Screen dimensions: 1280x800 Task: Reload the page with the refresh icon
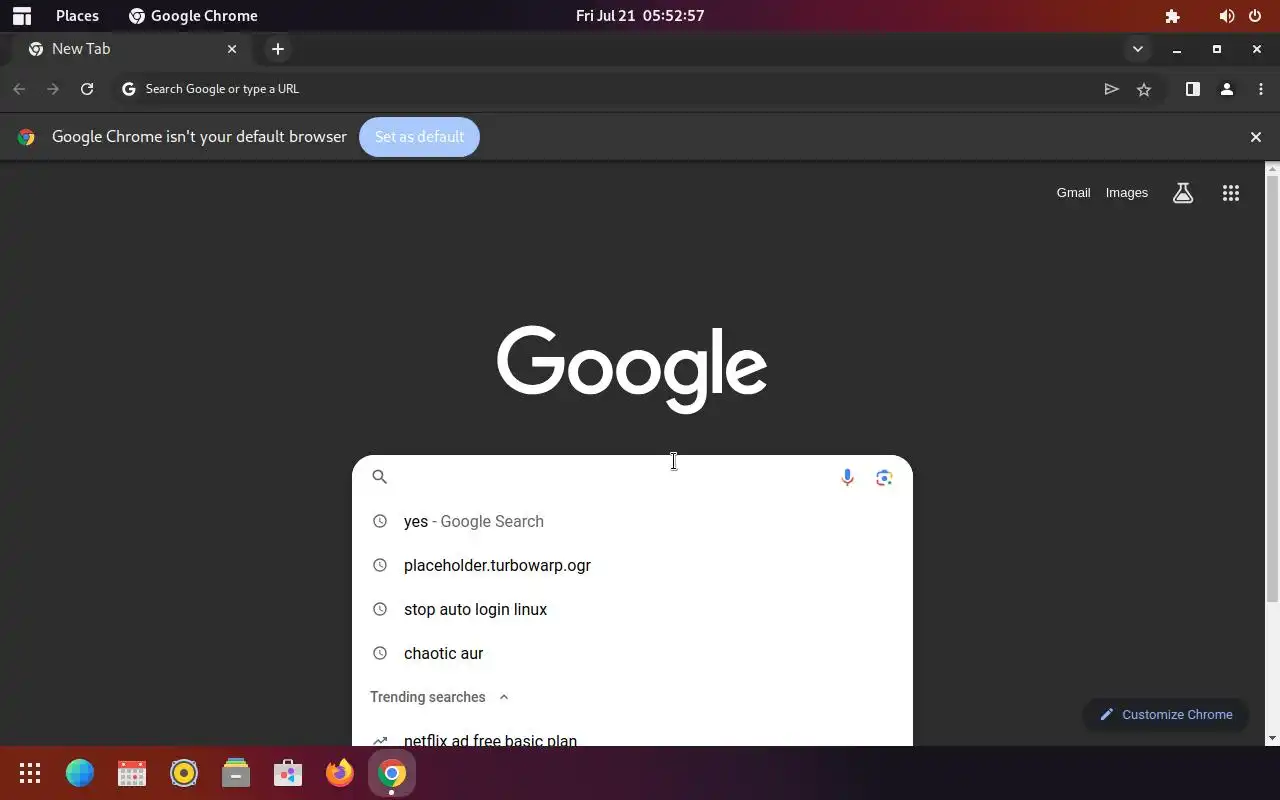pos(87,89)
